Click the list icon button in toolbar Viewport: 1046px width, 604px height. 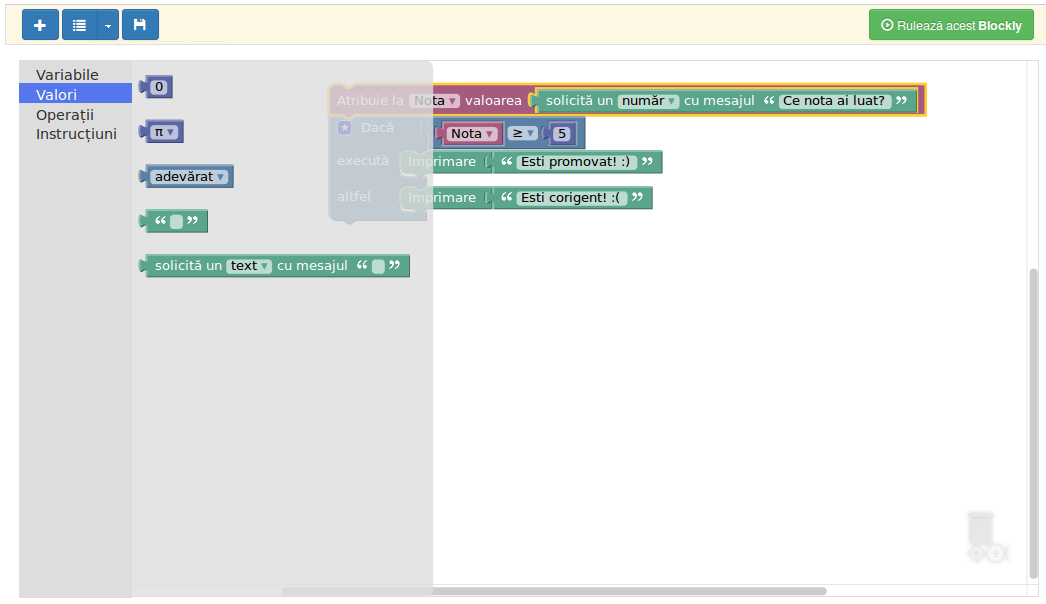click(80, 25)
